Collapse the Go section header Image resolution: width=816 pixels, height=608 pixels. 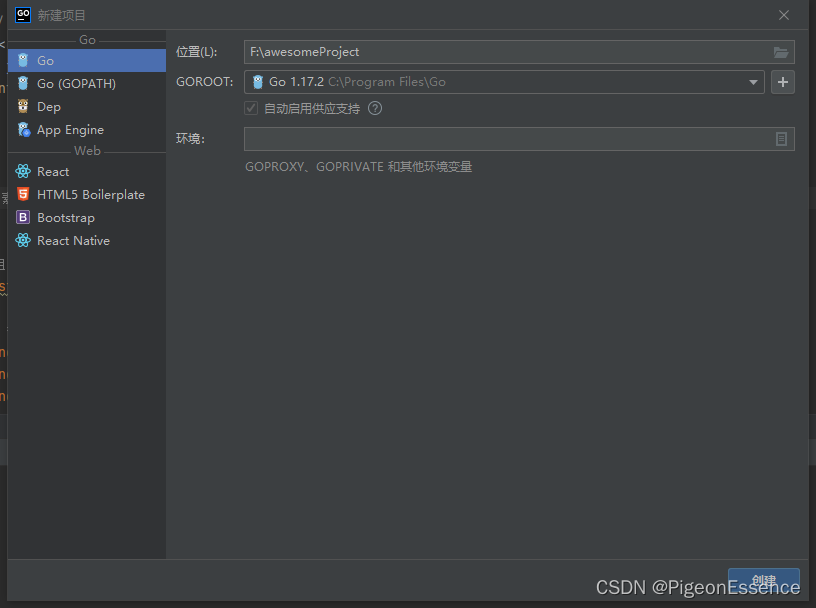pyautogui.click(x=87, y=39)
